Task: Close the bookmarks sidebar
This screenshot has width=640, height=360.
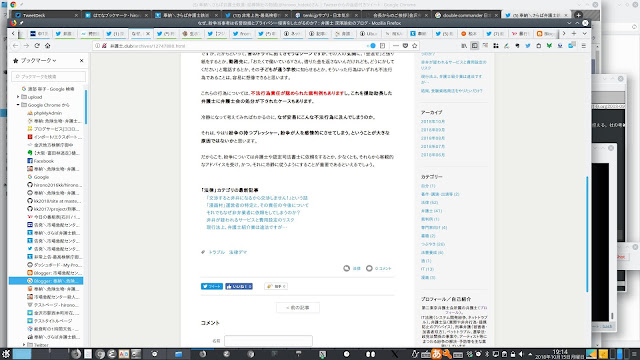Action: click(x=82, y=60)
